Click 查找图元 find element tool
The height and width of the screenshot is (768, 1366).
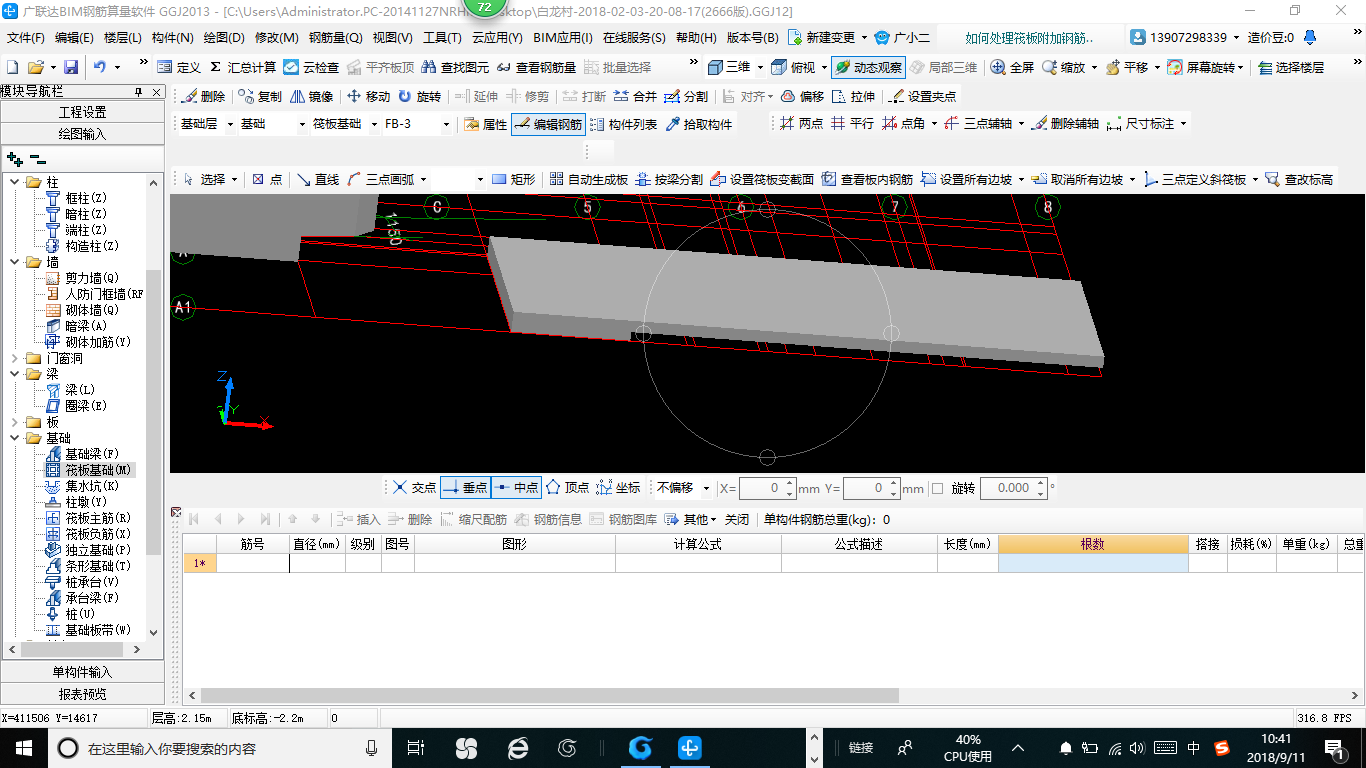[455, 67]
